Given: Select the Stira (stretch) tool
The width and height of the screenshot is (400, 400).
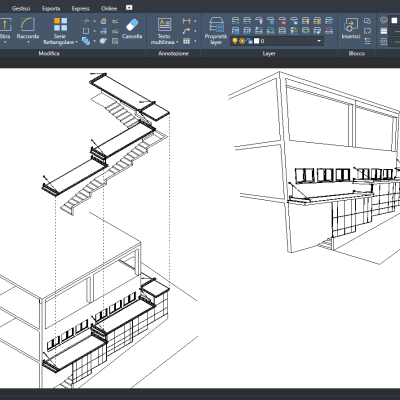Looking at the screenshot, I should (5, 28).
